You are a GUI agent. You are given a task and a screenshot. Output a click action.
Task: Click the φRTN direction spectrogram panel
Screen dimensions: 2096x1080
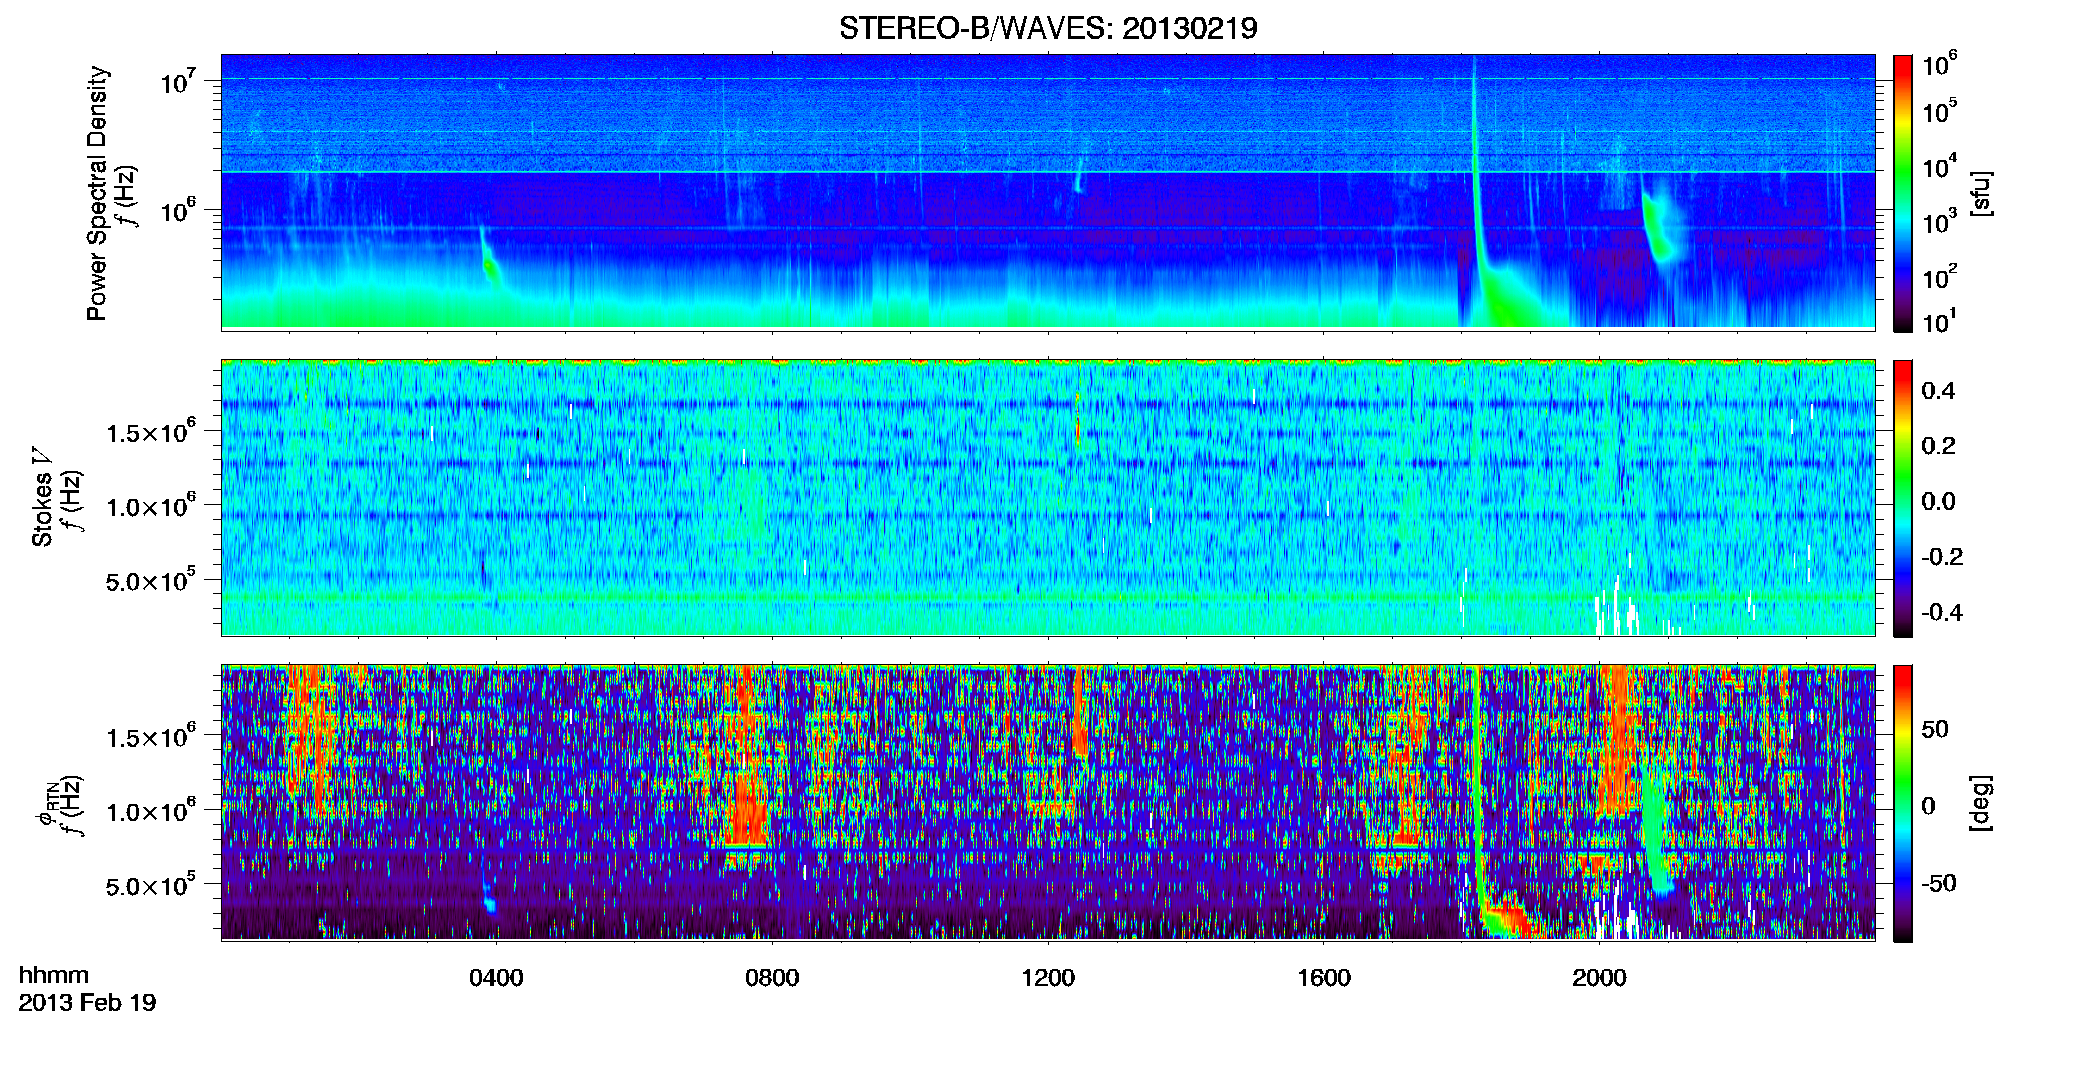tap(1048, 802)
